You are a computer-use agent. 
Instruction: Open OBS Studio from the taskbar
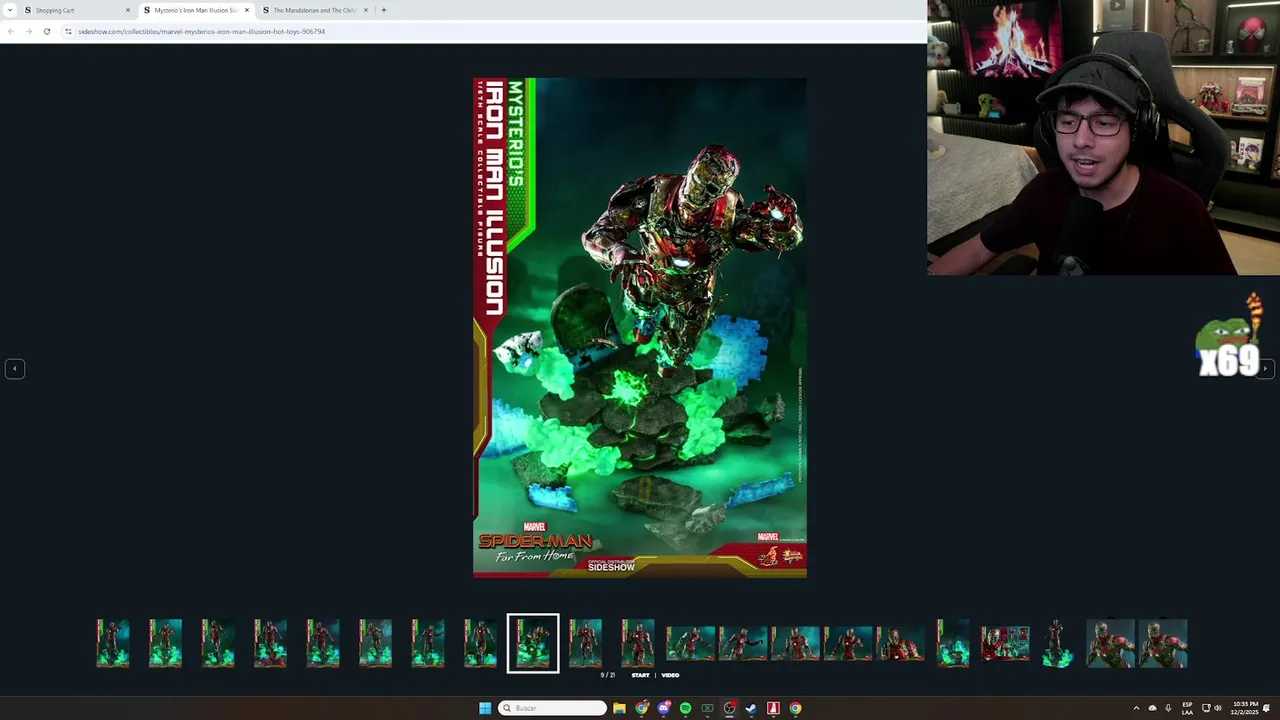(729, 708)
